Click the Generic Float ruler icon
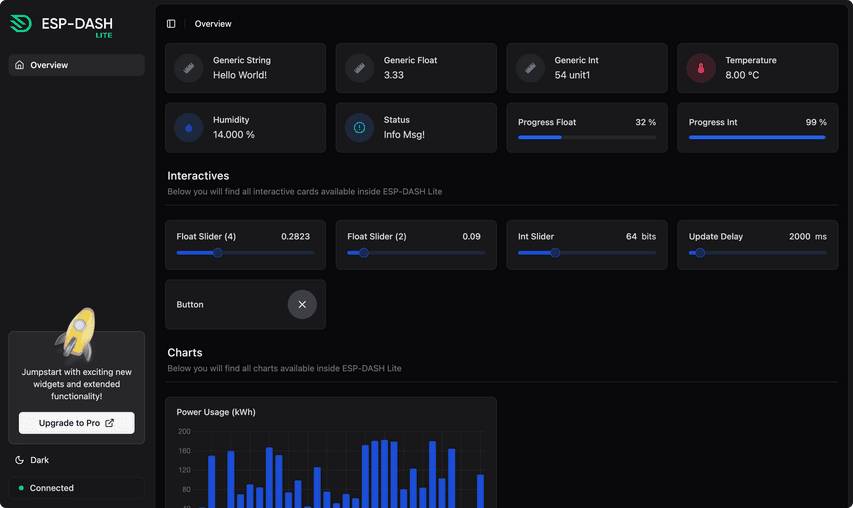 pos(360,68)
